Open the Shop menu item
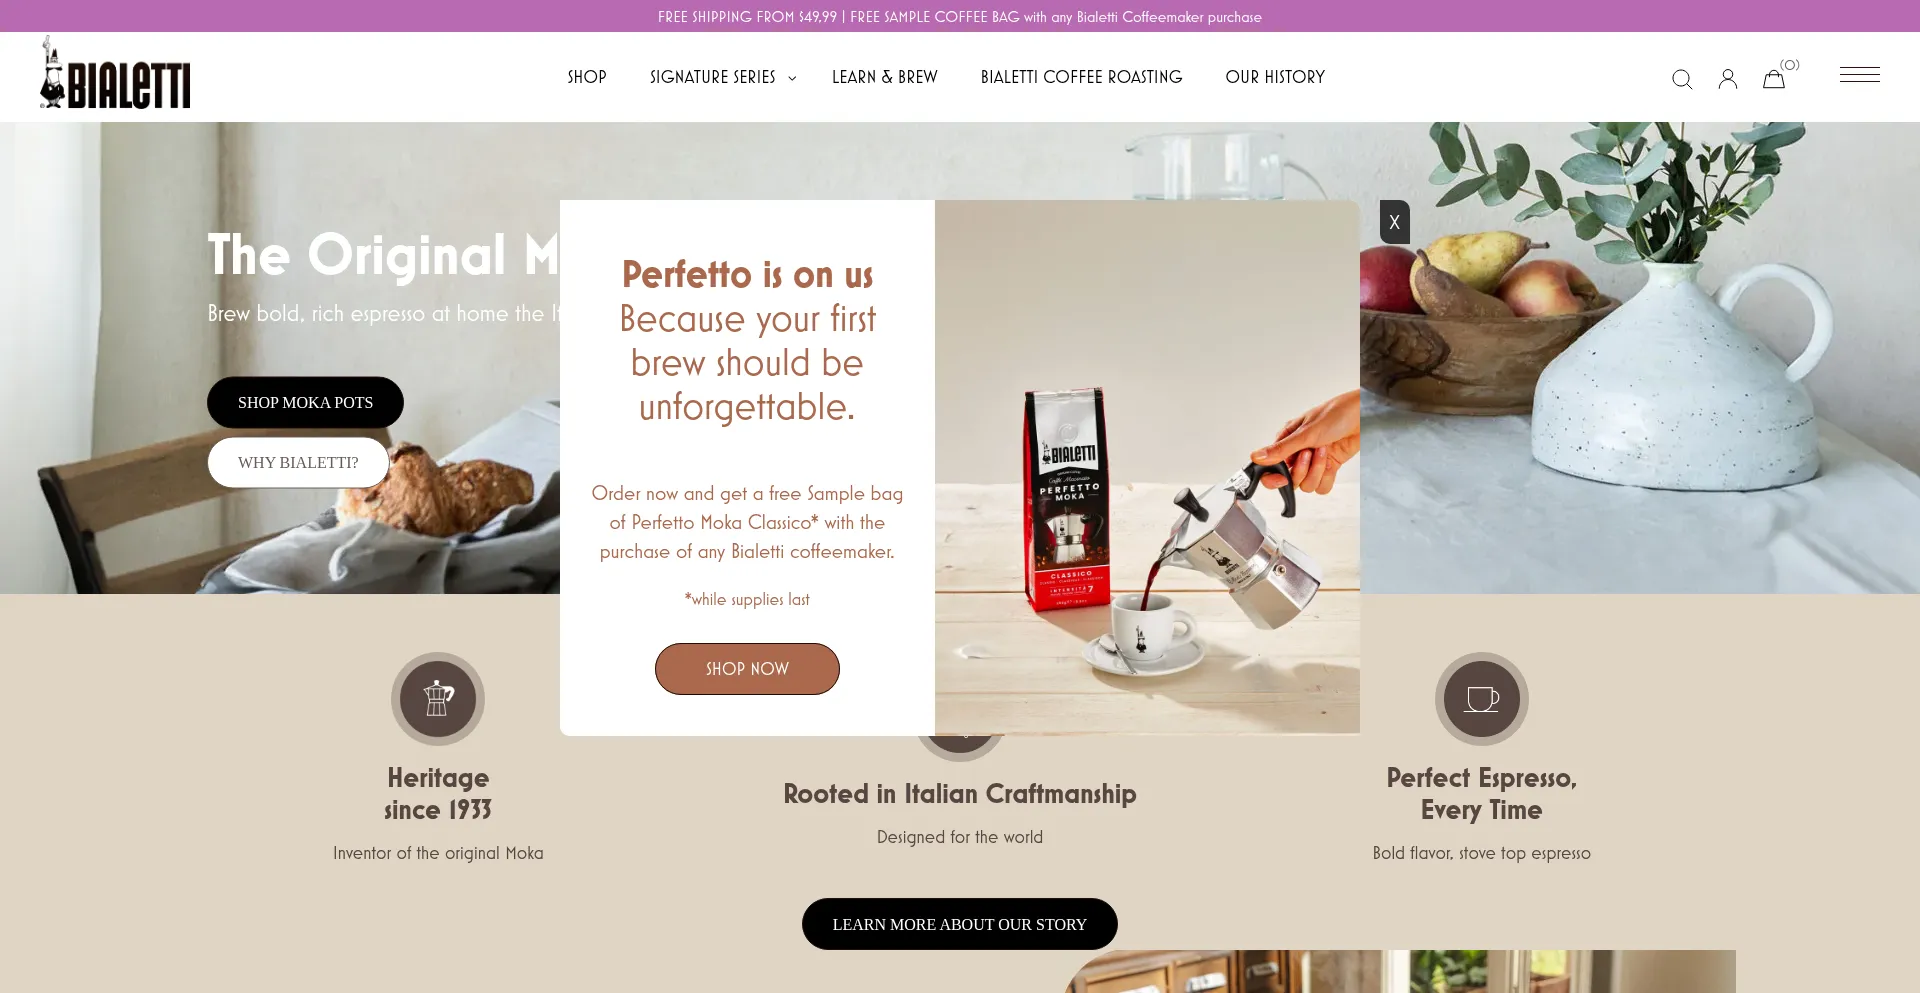Image resolution: width=1920 pixels, height=993 pixels. 587,77
